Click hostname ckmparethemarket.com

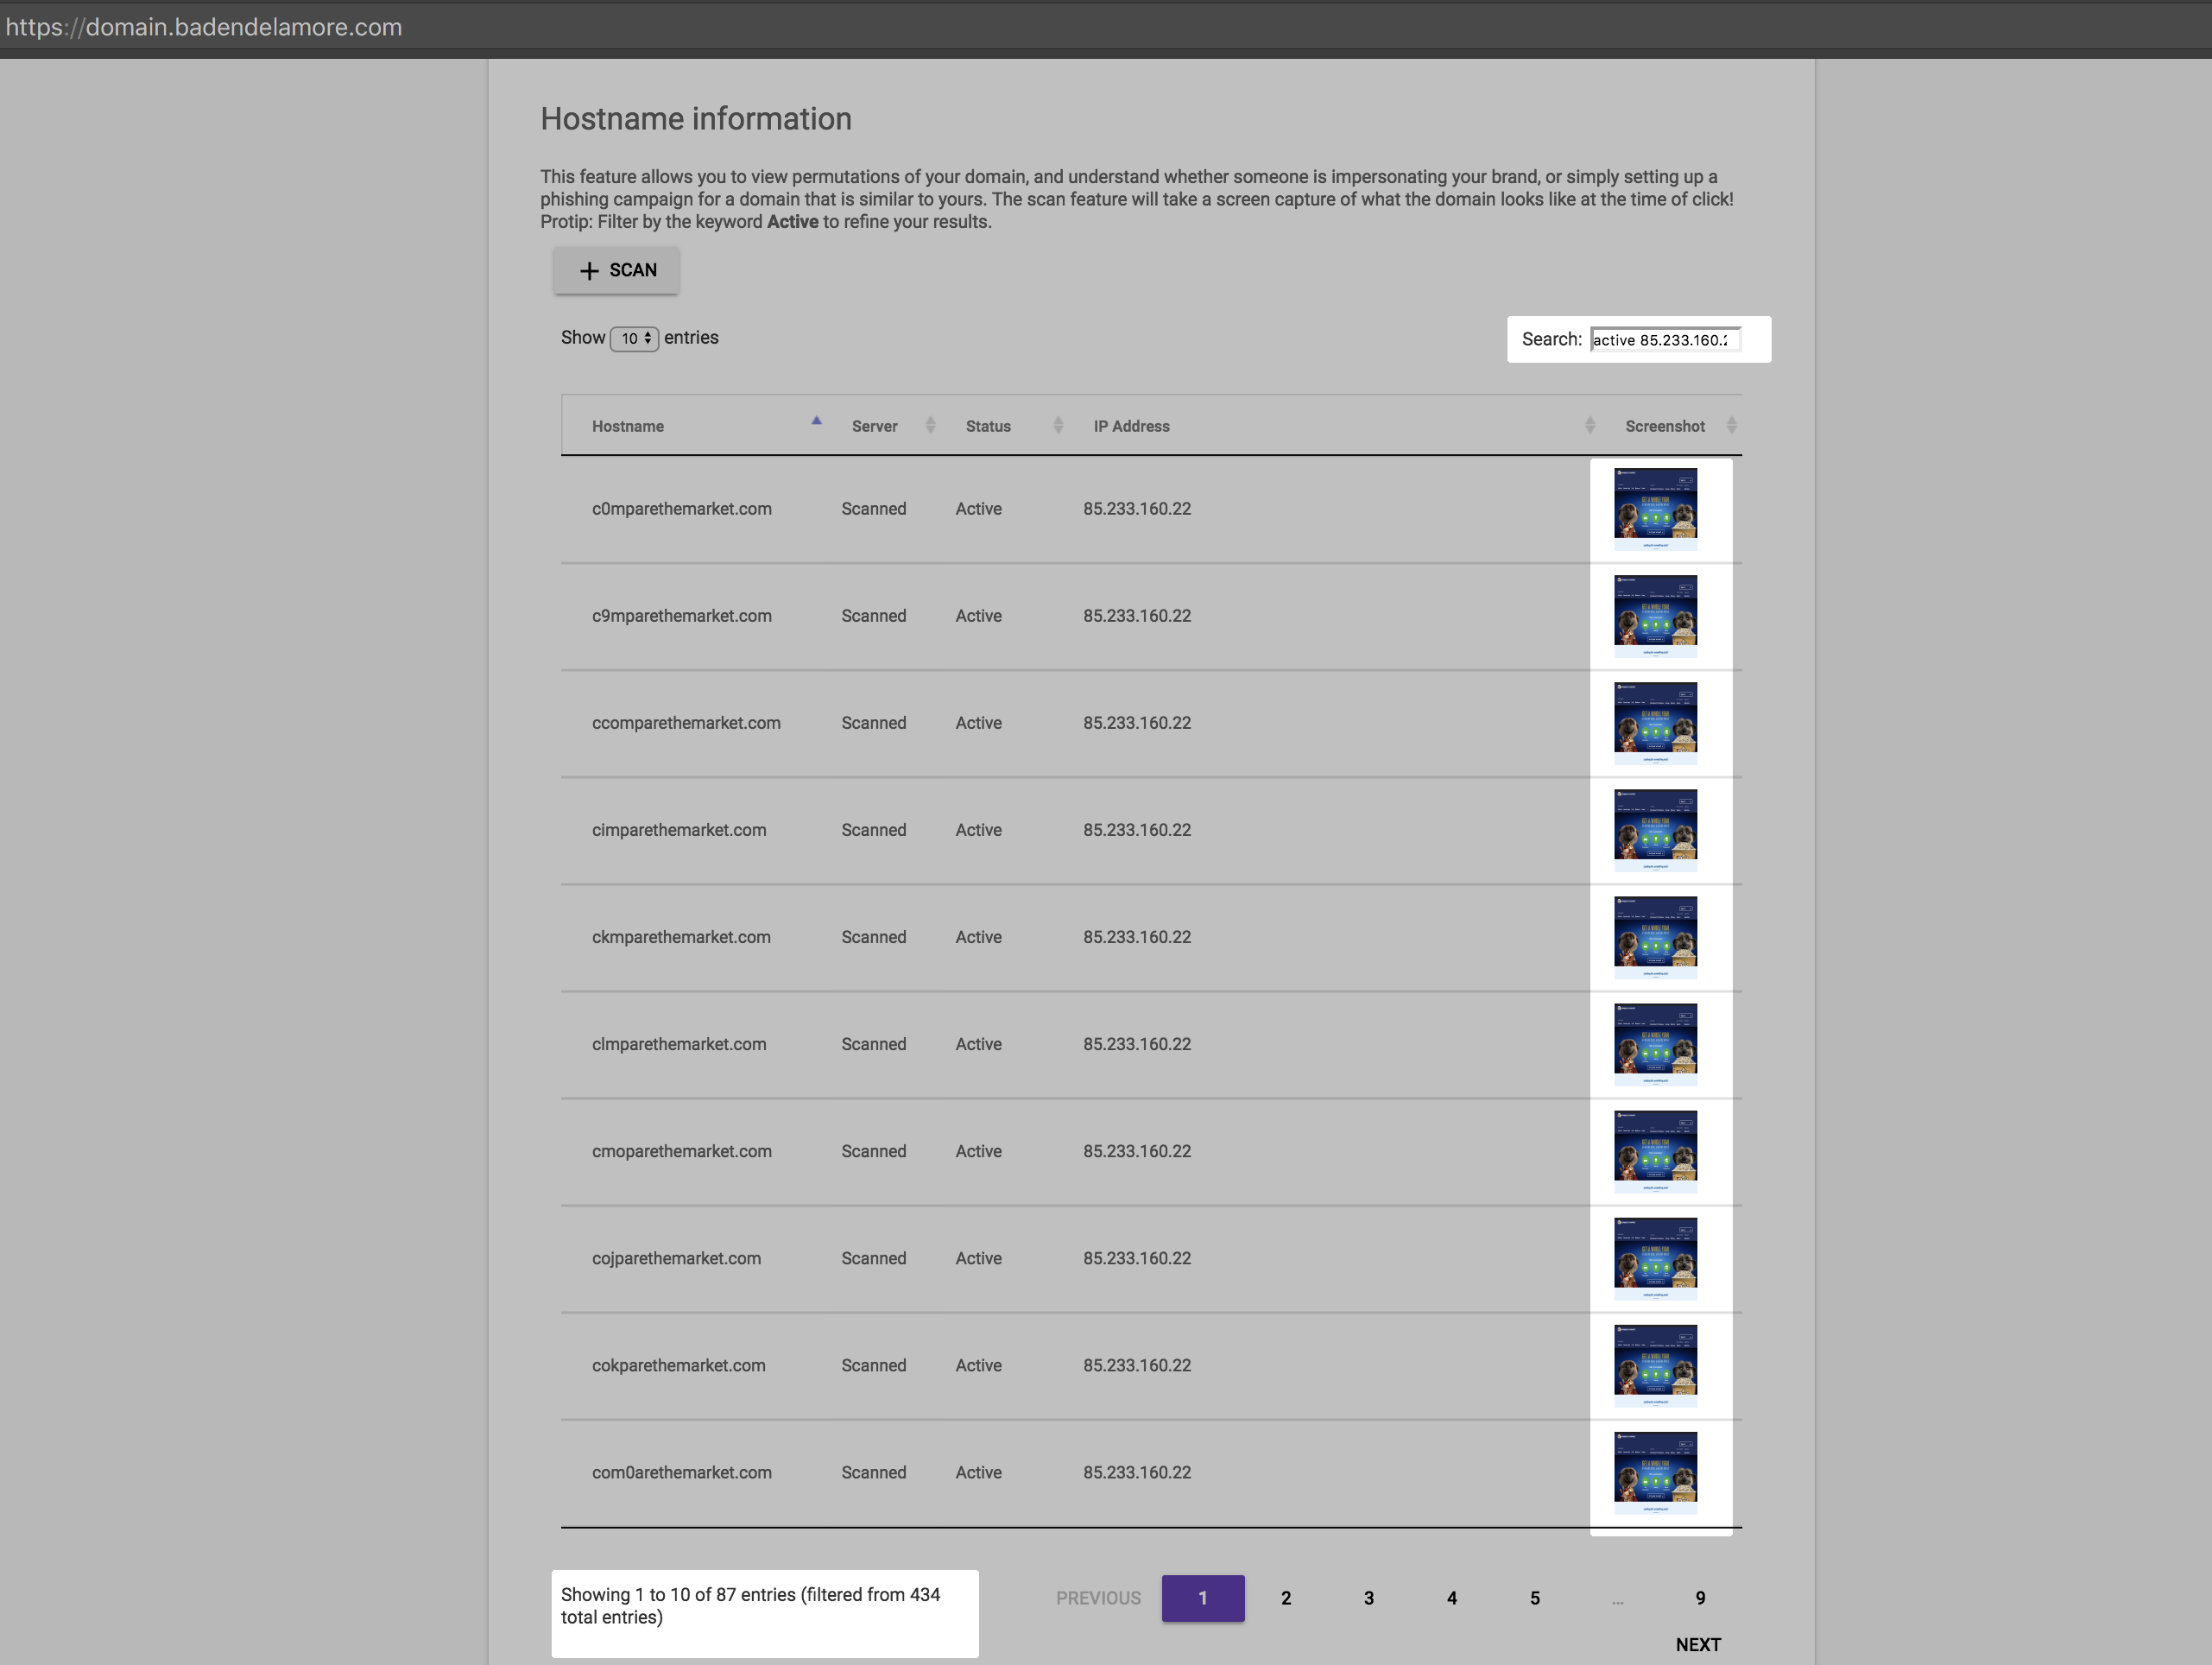coord(681,937)
